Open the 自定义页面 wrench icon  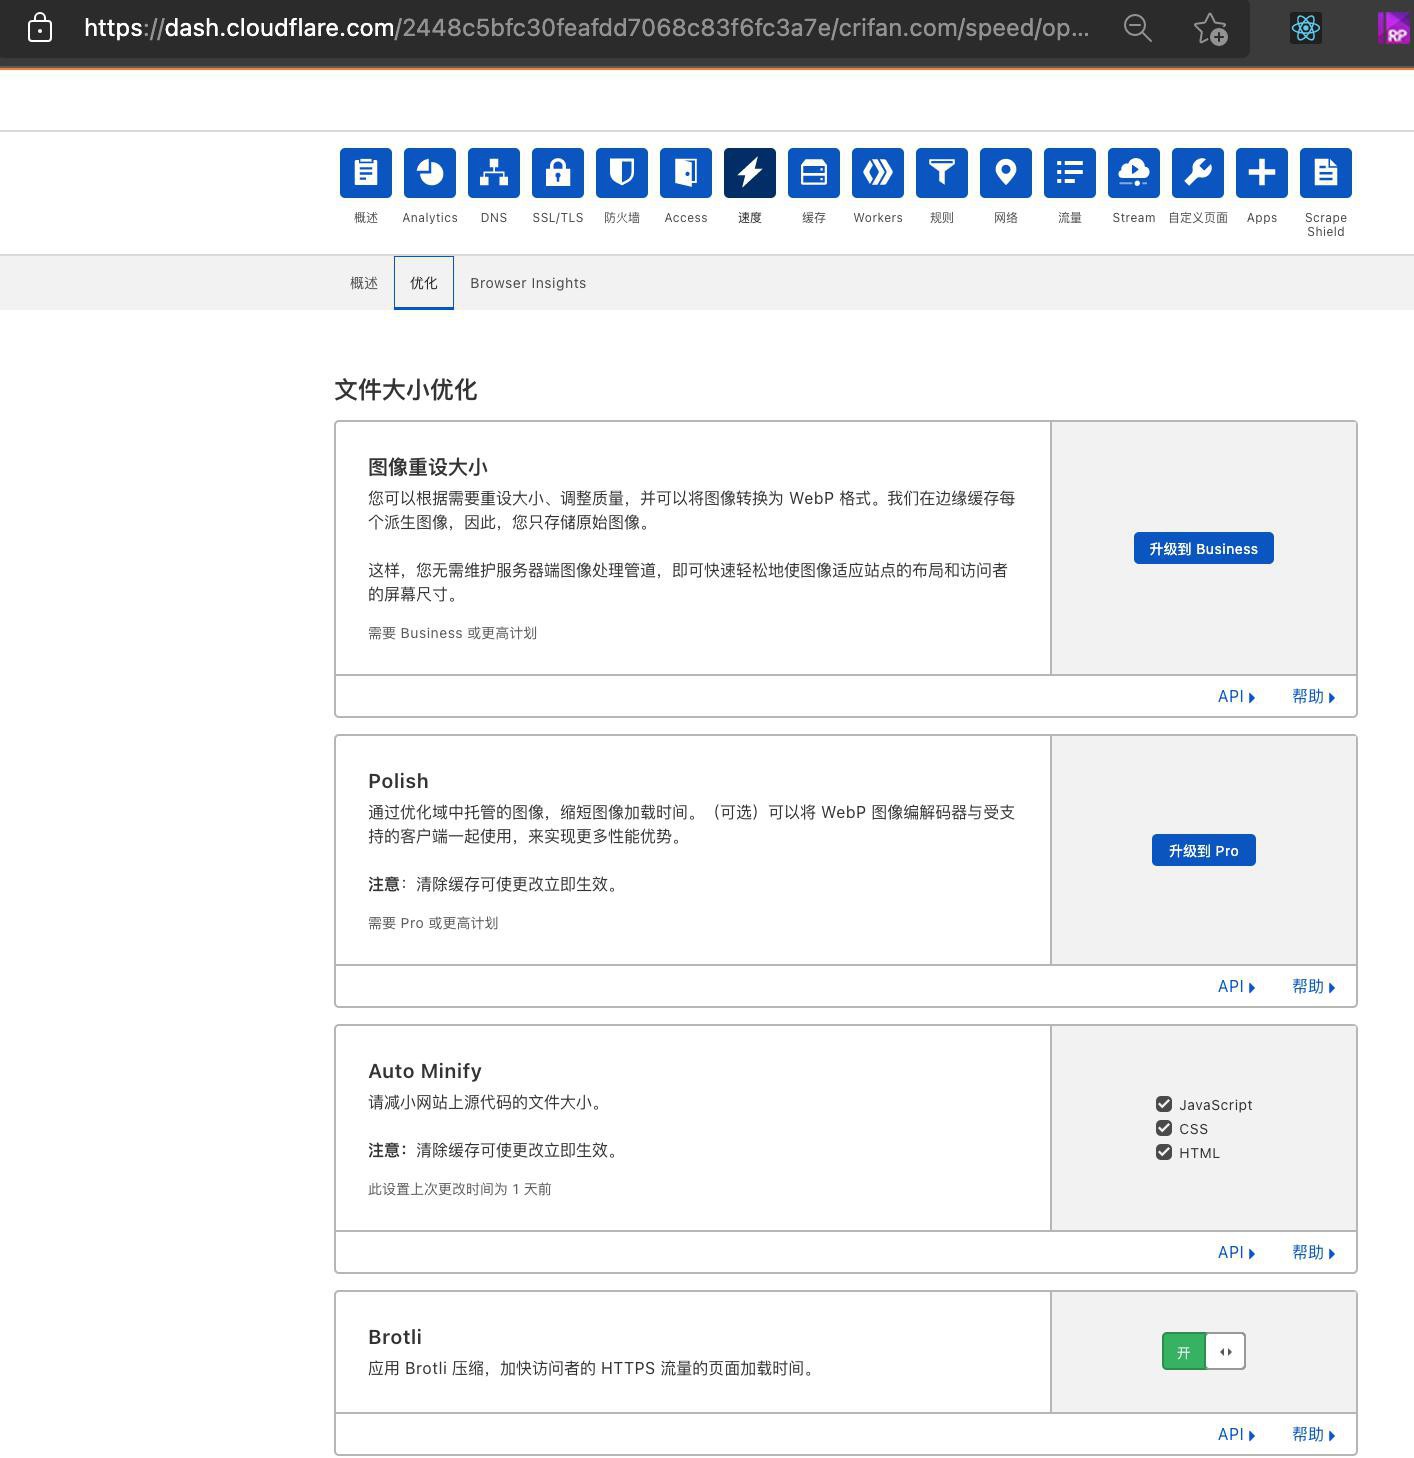1198,173
